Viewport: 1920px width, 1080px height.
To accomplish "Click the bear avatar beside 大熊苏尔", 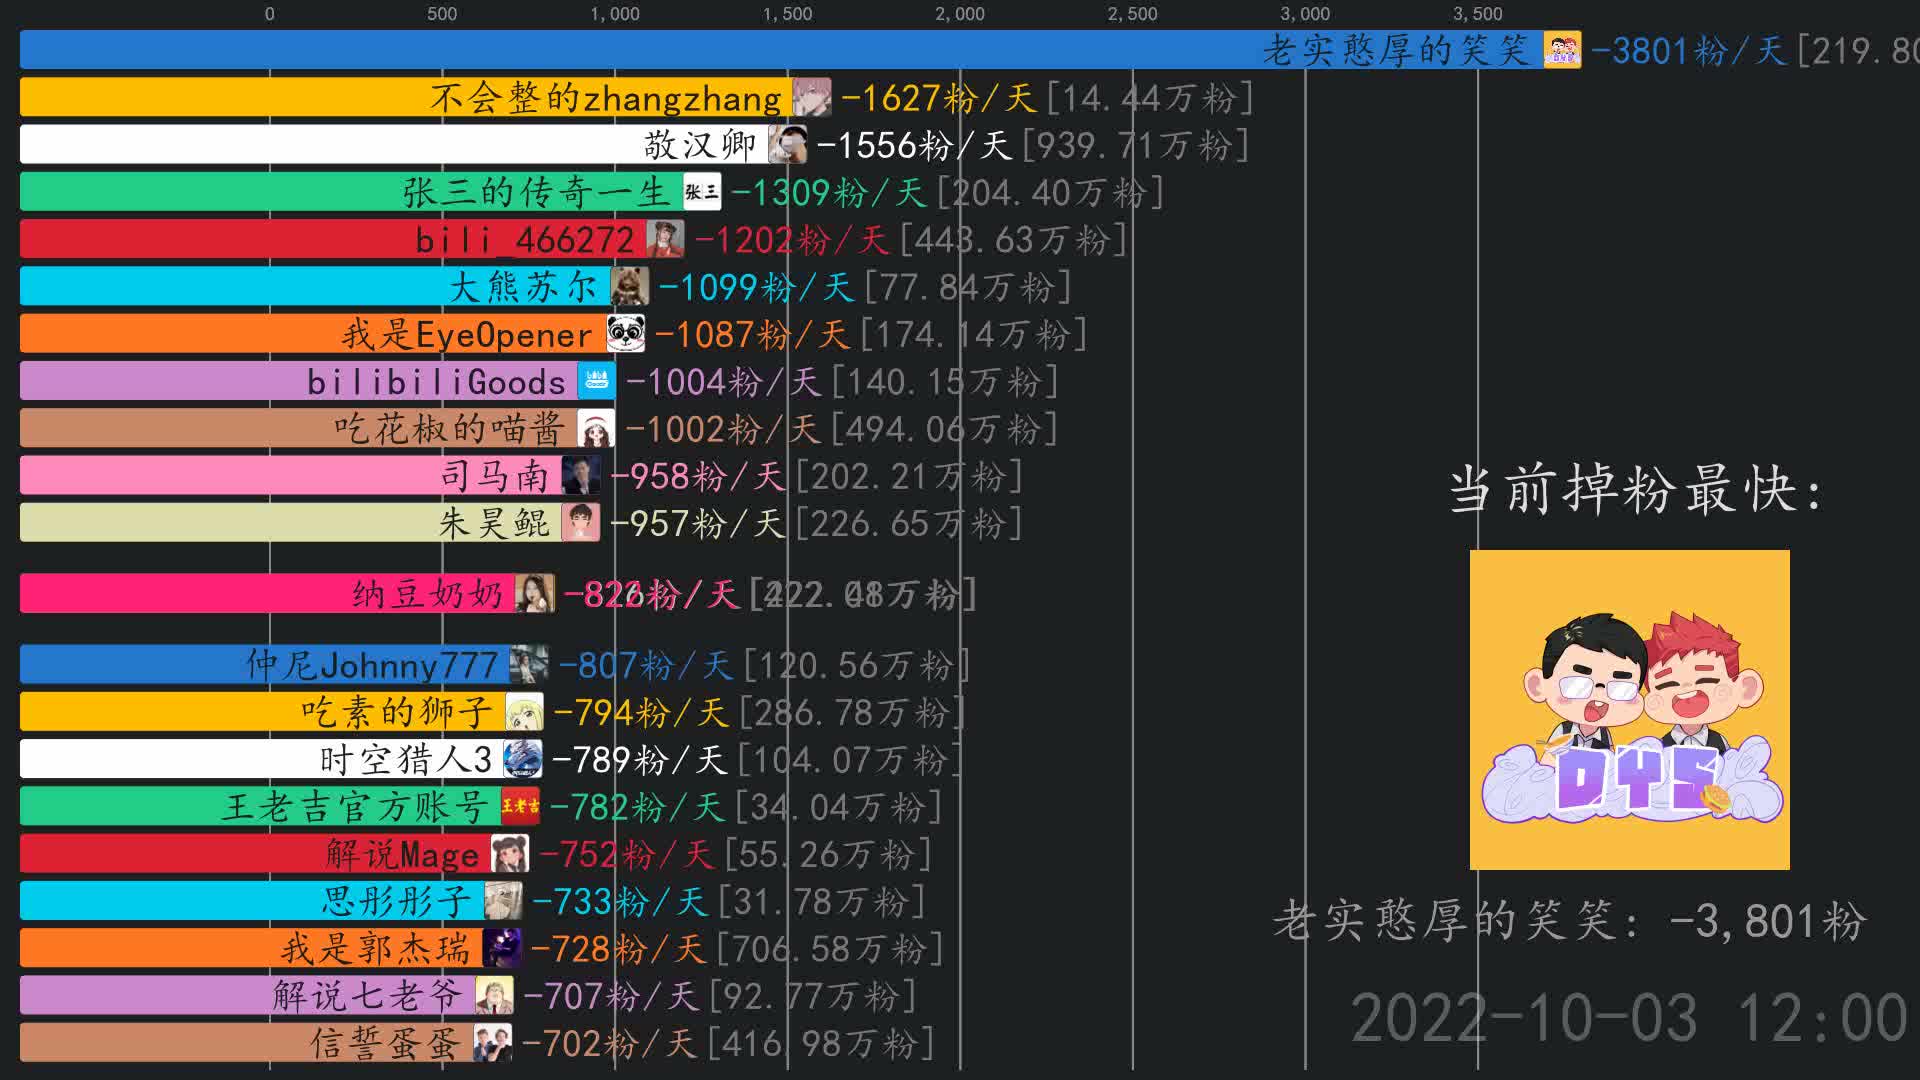I will tap(630, 286).
